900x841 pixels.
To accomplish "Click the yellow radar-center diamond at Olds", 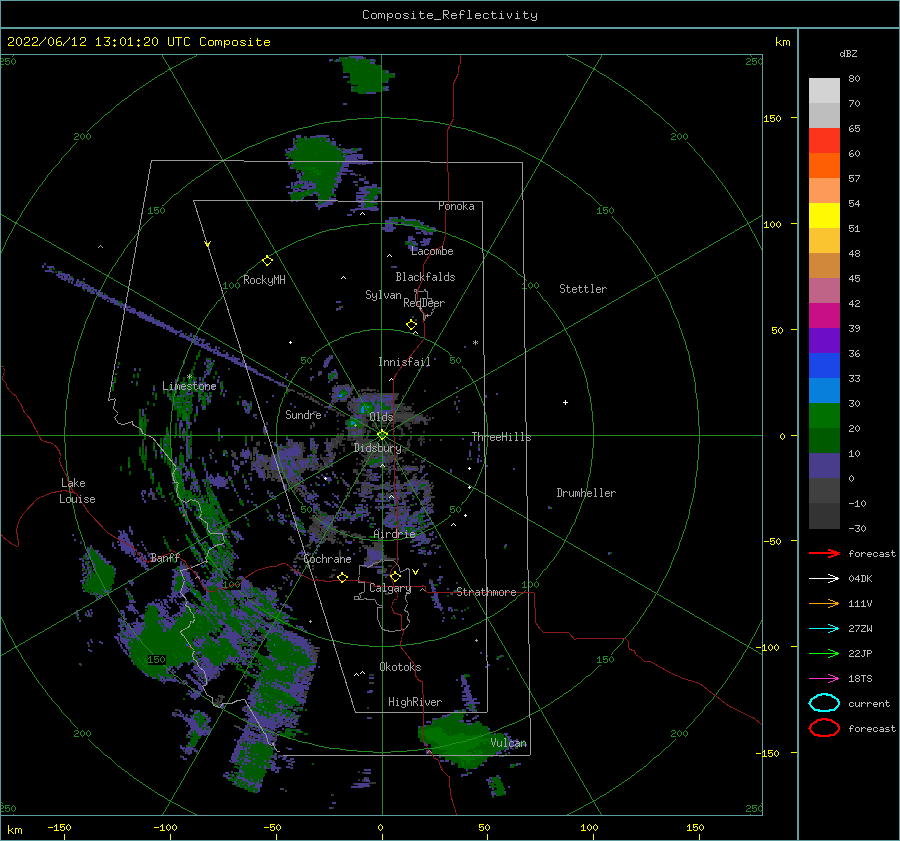I will click(382, 435).
